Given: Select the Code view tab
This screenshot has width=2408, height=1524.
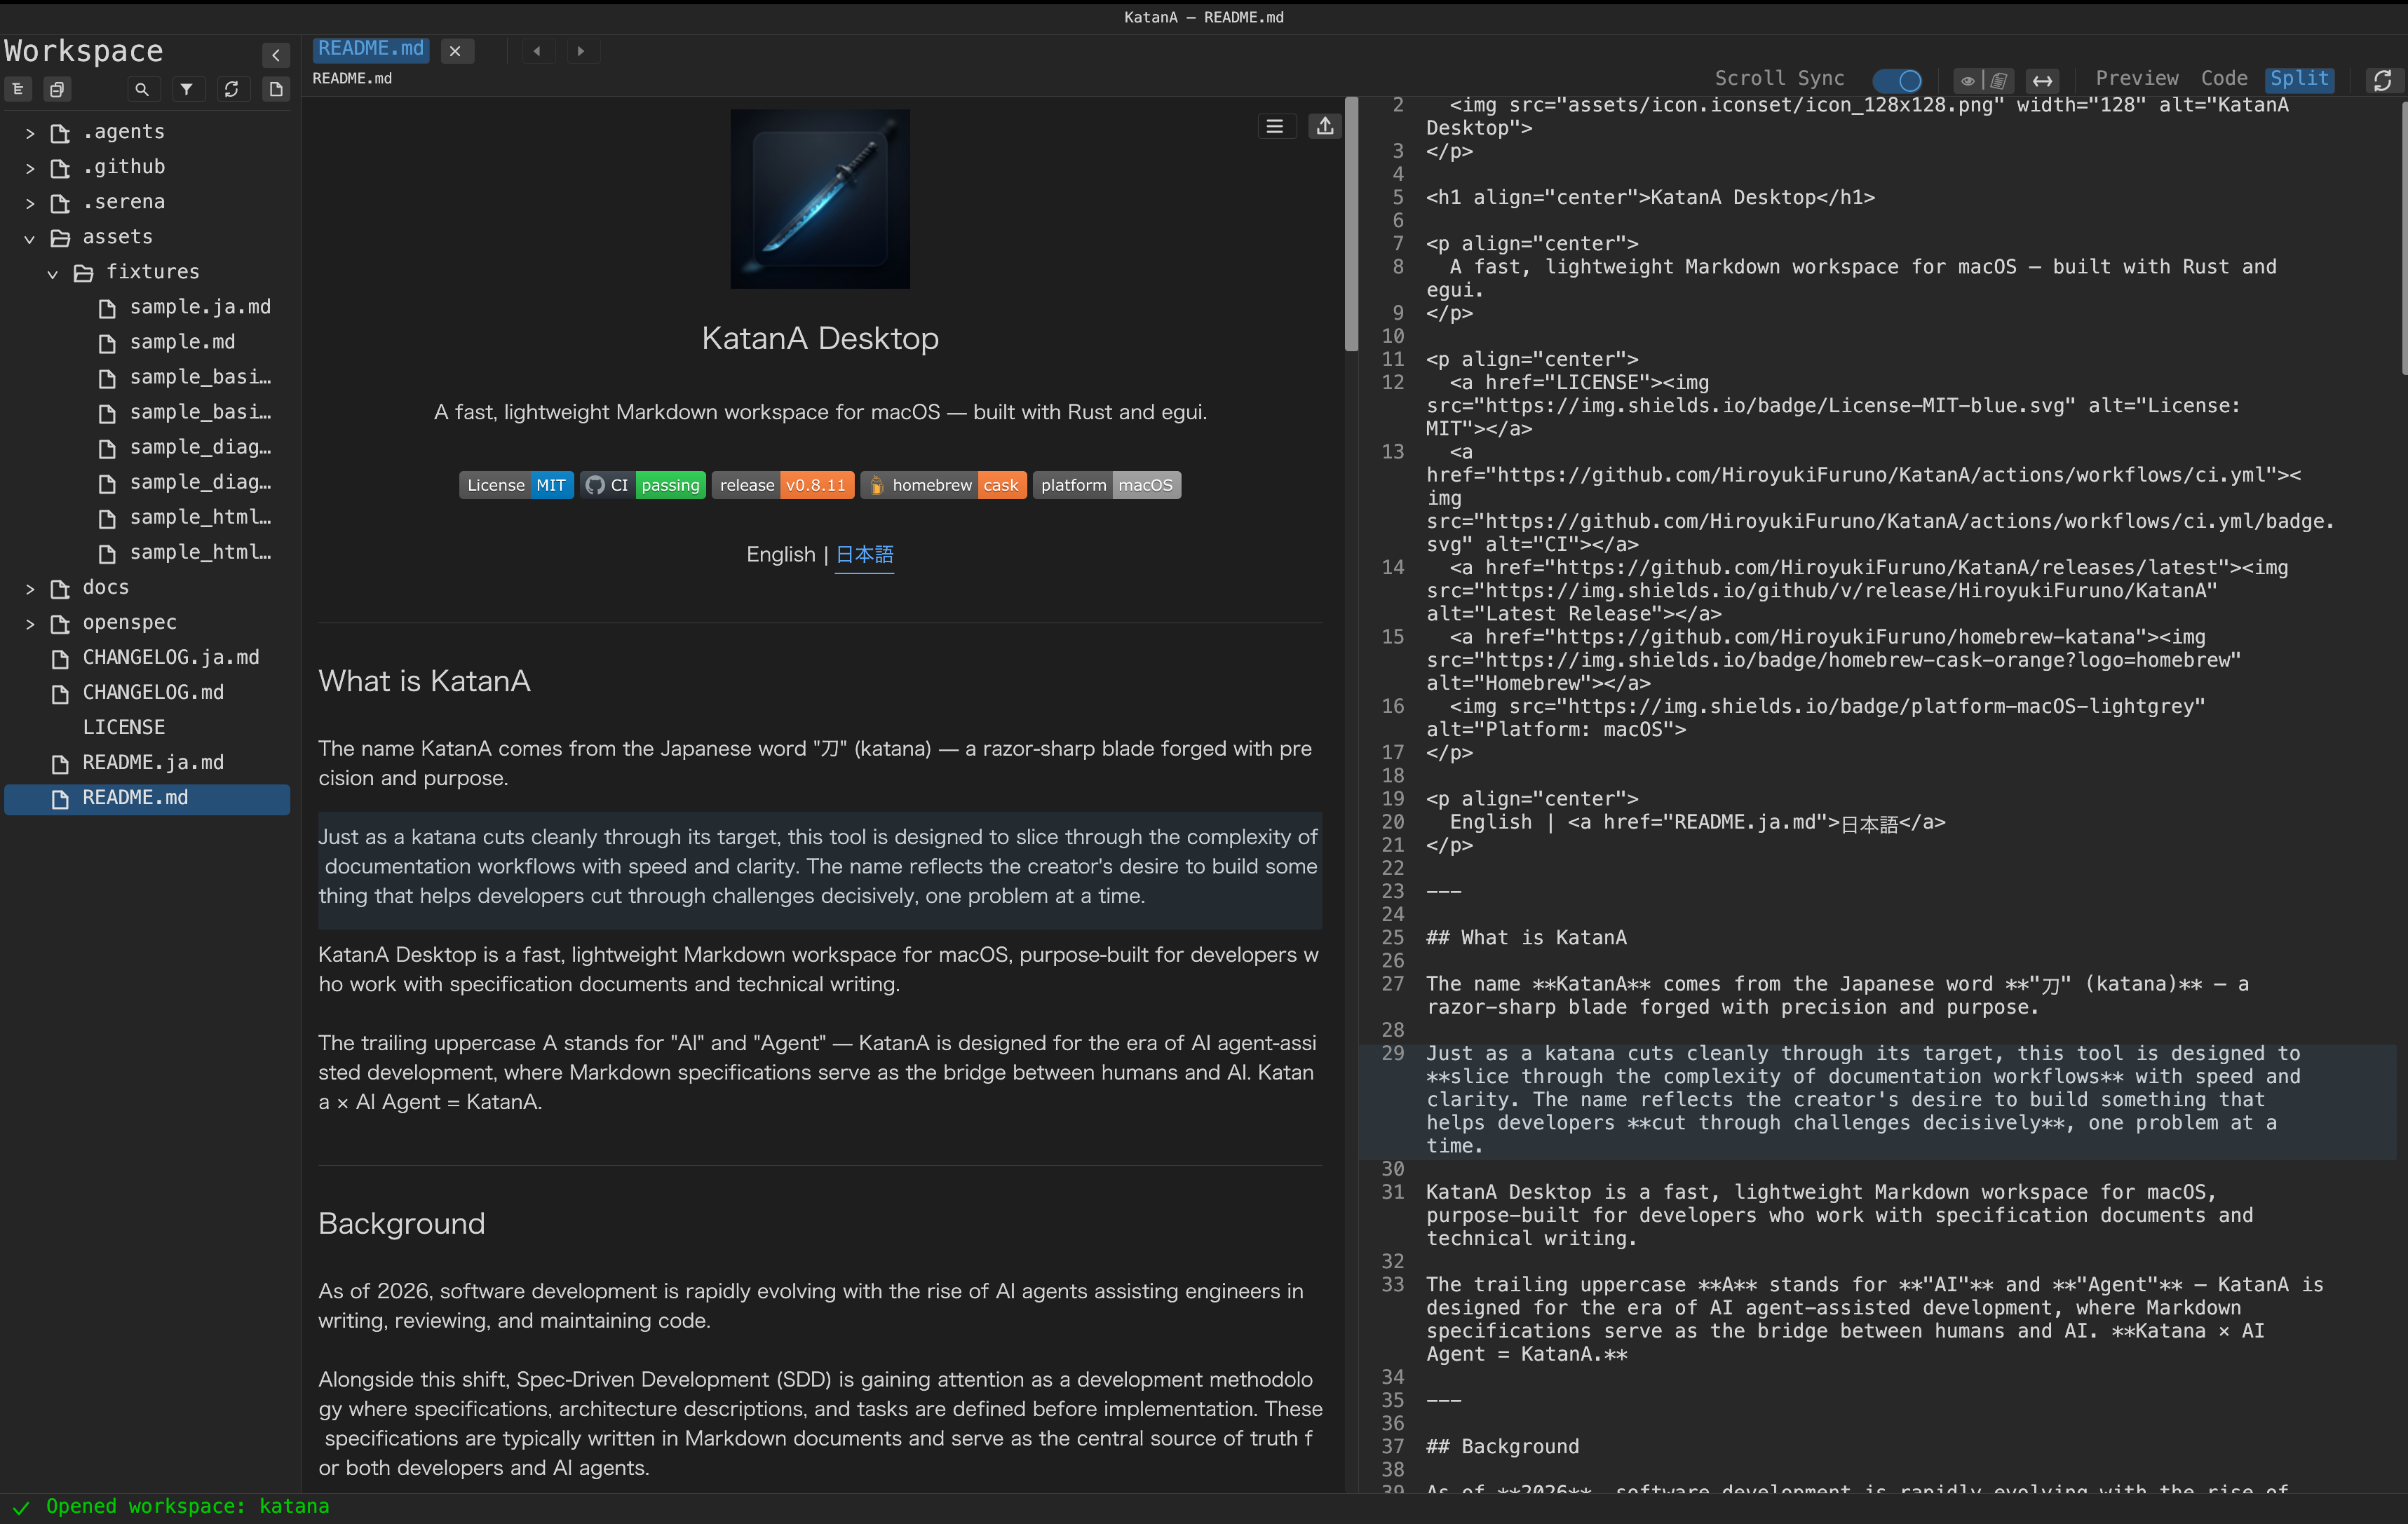Looking at the screenshot, I should tap(2223, 78).
